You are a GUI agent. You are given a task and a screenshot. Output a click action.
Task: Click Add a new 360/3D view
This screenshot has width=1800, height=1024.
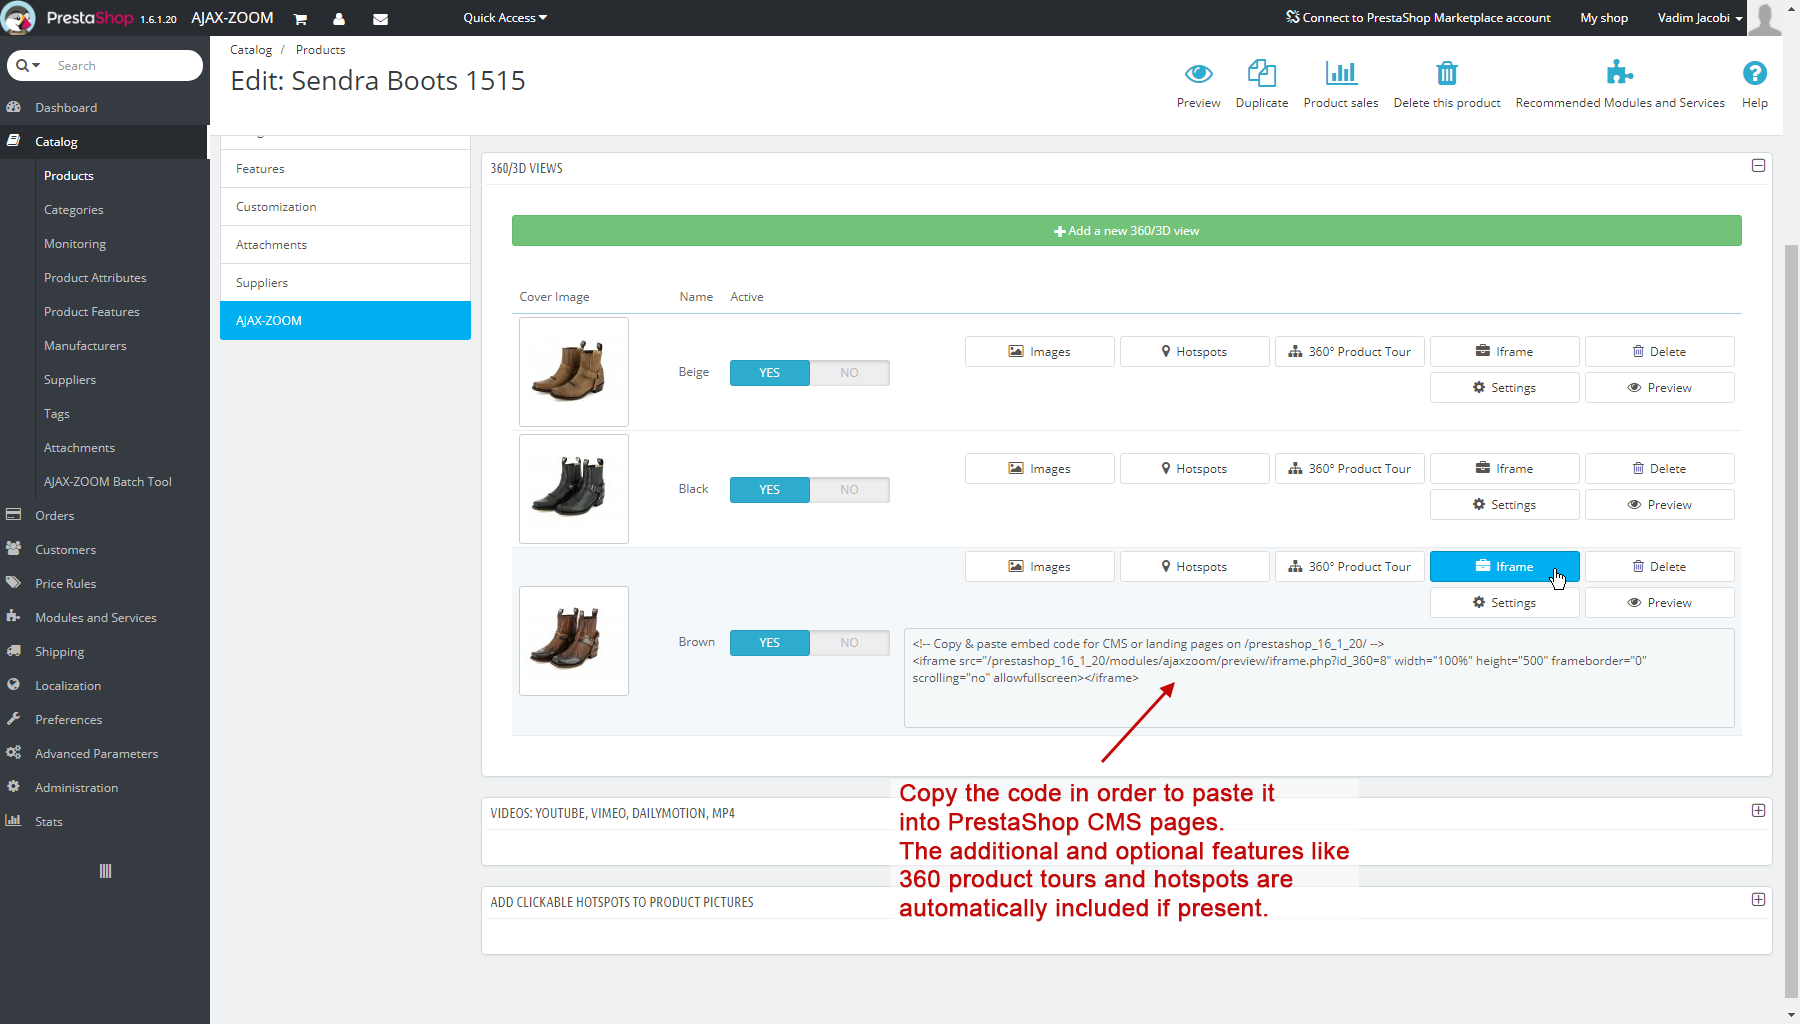click(x=1126, y=231)
